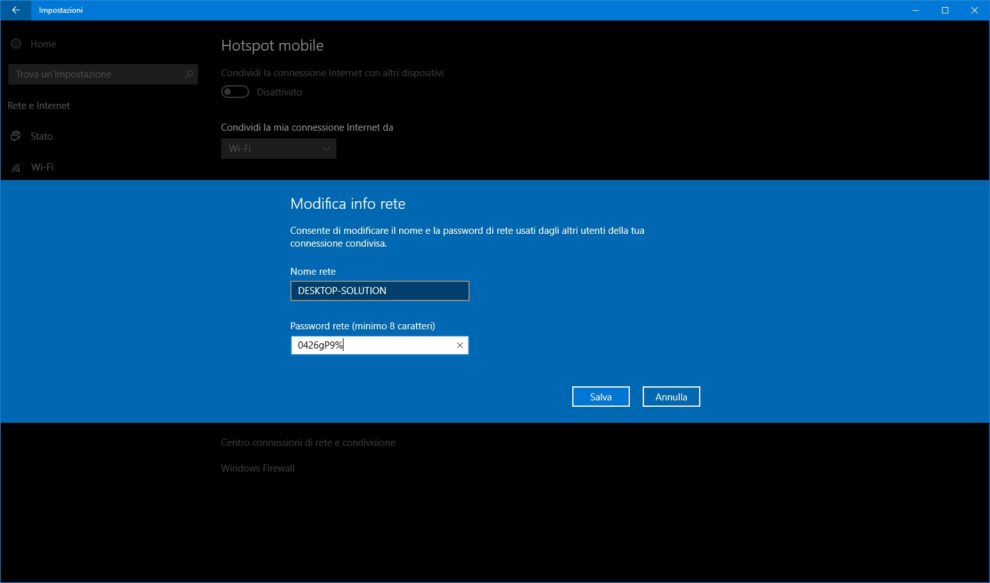Viewport: 990px width, 583px height.
Task: Click the Stato globe icon in sidebar
Action: click(16, 136)
